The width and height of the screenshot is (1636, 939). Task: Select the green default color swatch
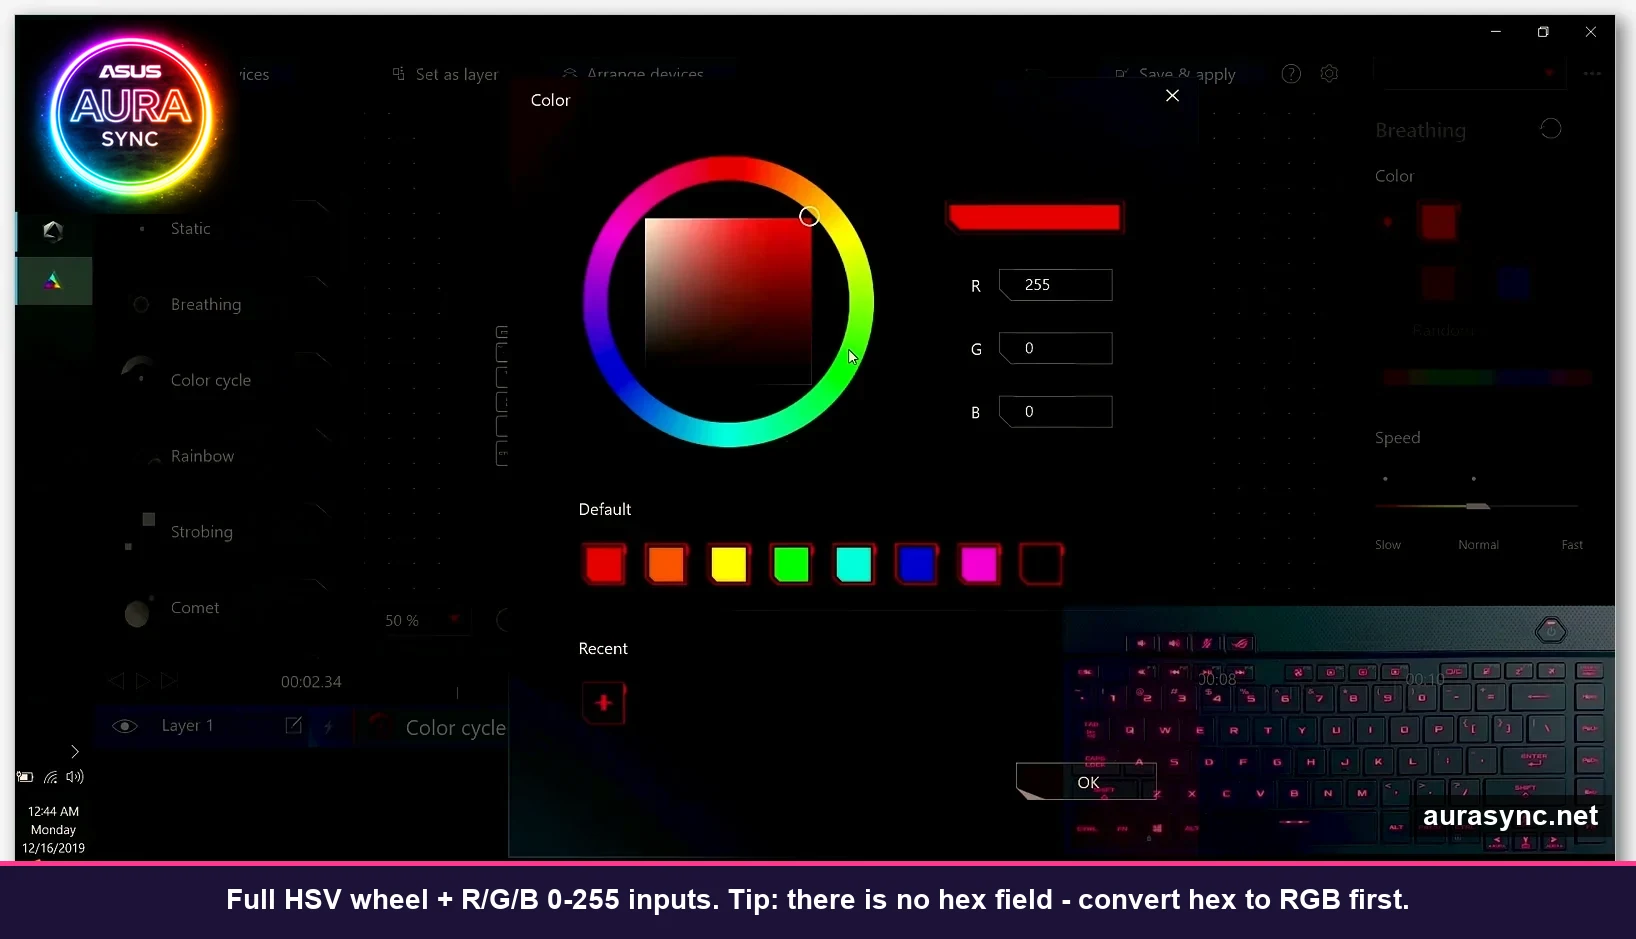pyautogui.click(x=791, y=564)
